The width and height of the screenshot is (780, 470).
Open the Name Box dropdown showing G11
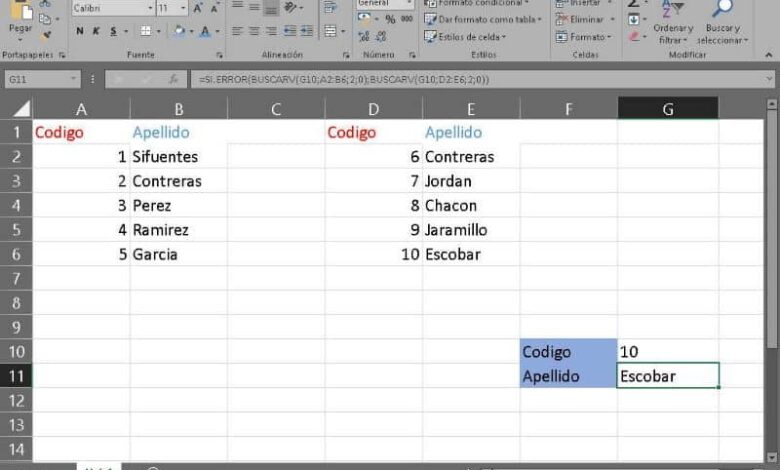click(x=74, y=79)
